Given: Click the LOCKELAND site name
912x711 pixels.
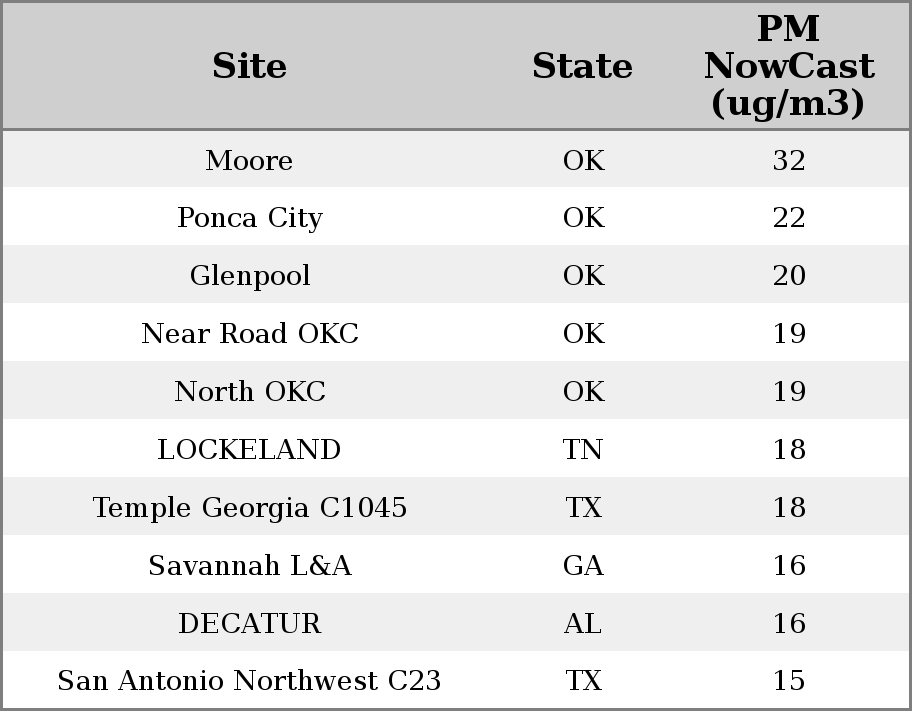Looking at the screenshot, I should coord(249,449).
